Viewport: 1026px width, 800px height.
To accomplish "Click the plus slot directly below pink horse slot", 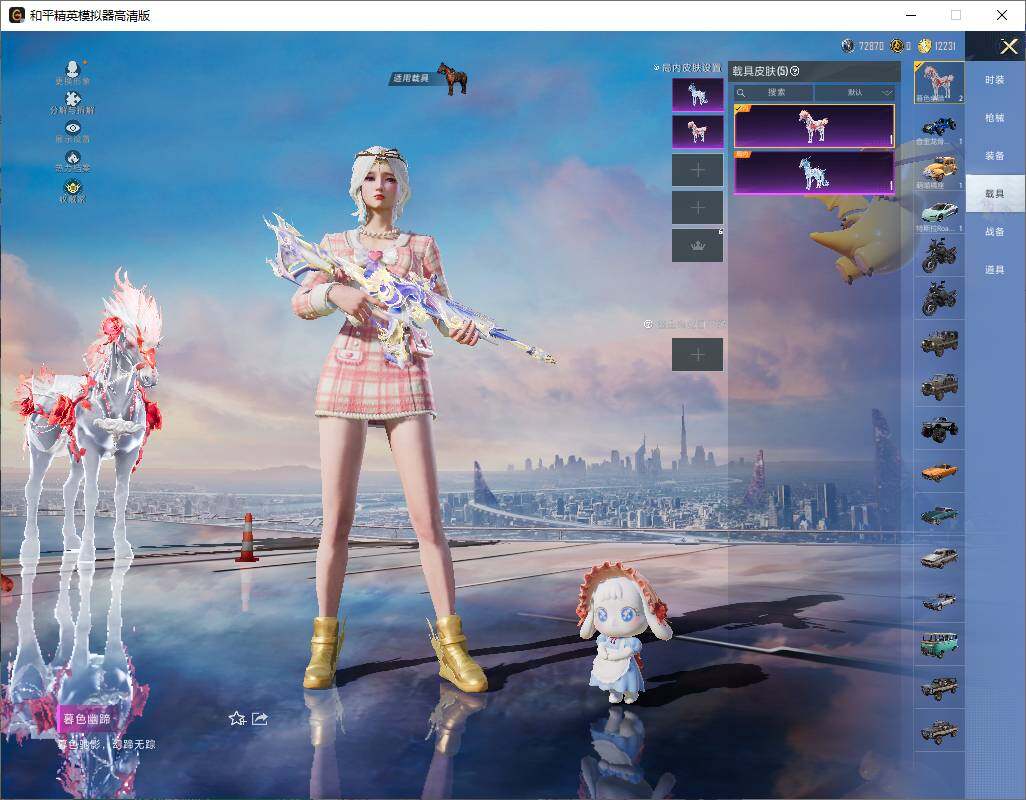I will point(698,170).
